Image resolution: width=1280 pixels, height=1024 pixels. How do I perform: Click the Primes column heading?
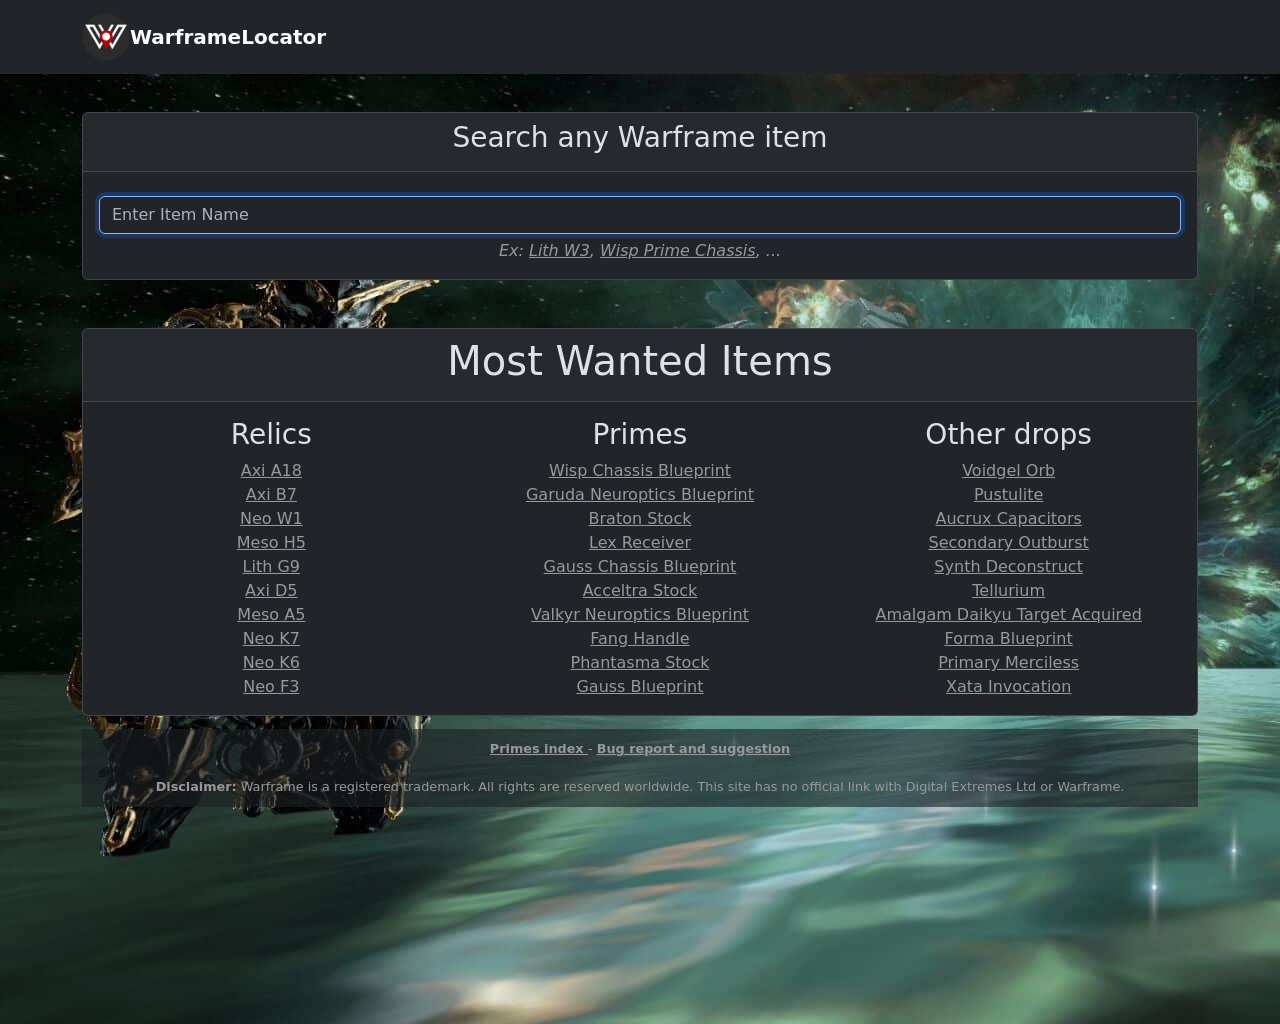640,434
